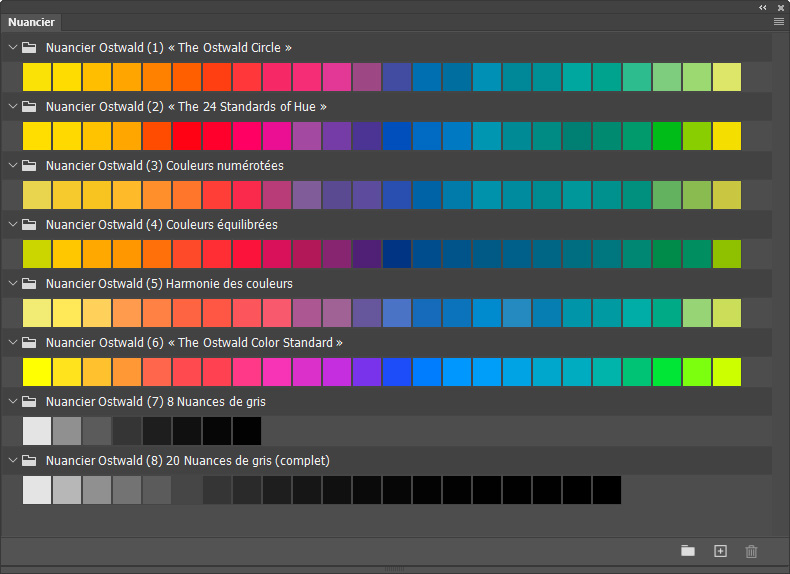Screen dimensions: 790x574
Task: Select group name 'Nuancier Ostwald (4) Couleurs équilibrées'
Action: coord(162,224)
